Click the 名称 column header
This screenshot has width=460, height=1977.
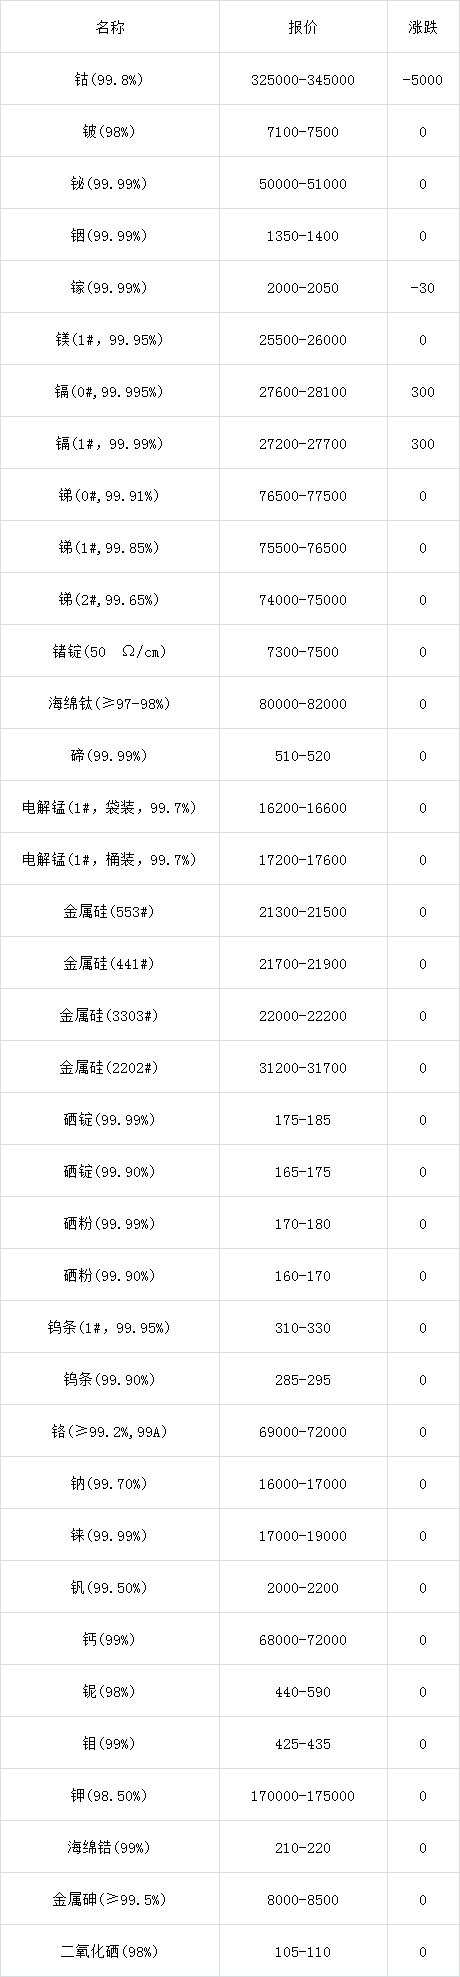tap(110, 27)
